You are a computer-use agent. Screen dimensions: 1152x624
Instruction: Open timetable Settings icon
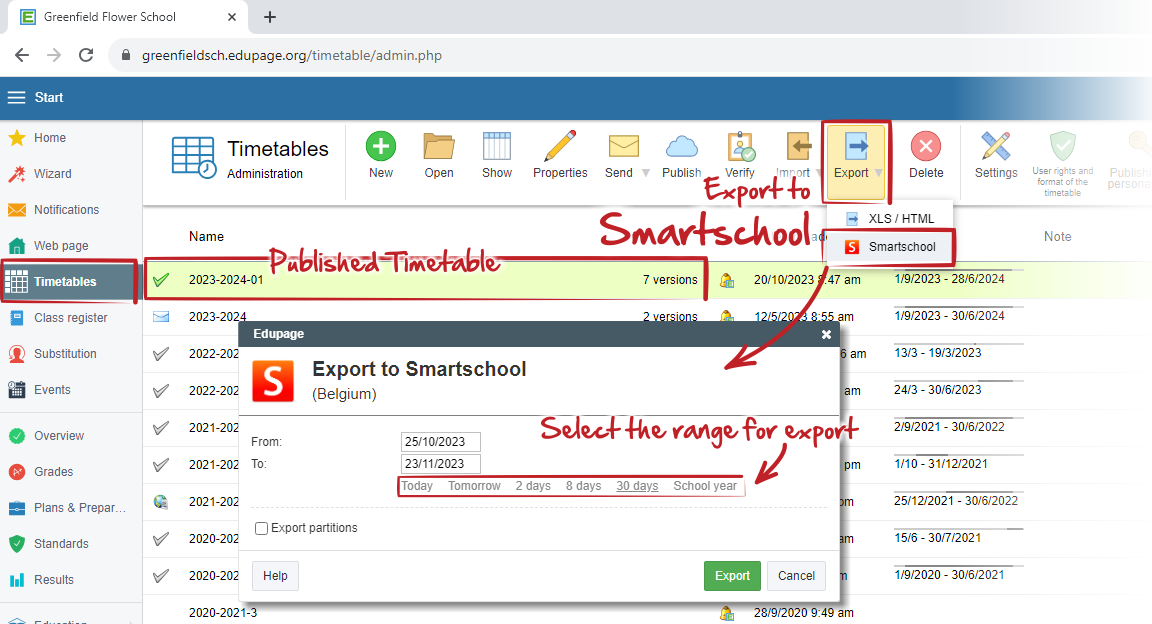(x=996, y=146)
